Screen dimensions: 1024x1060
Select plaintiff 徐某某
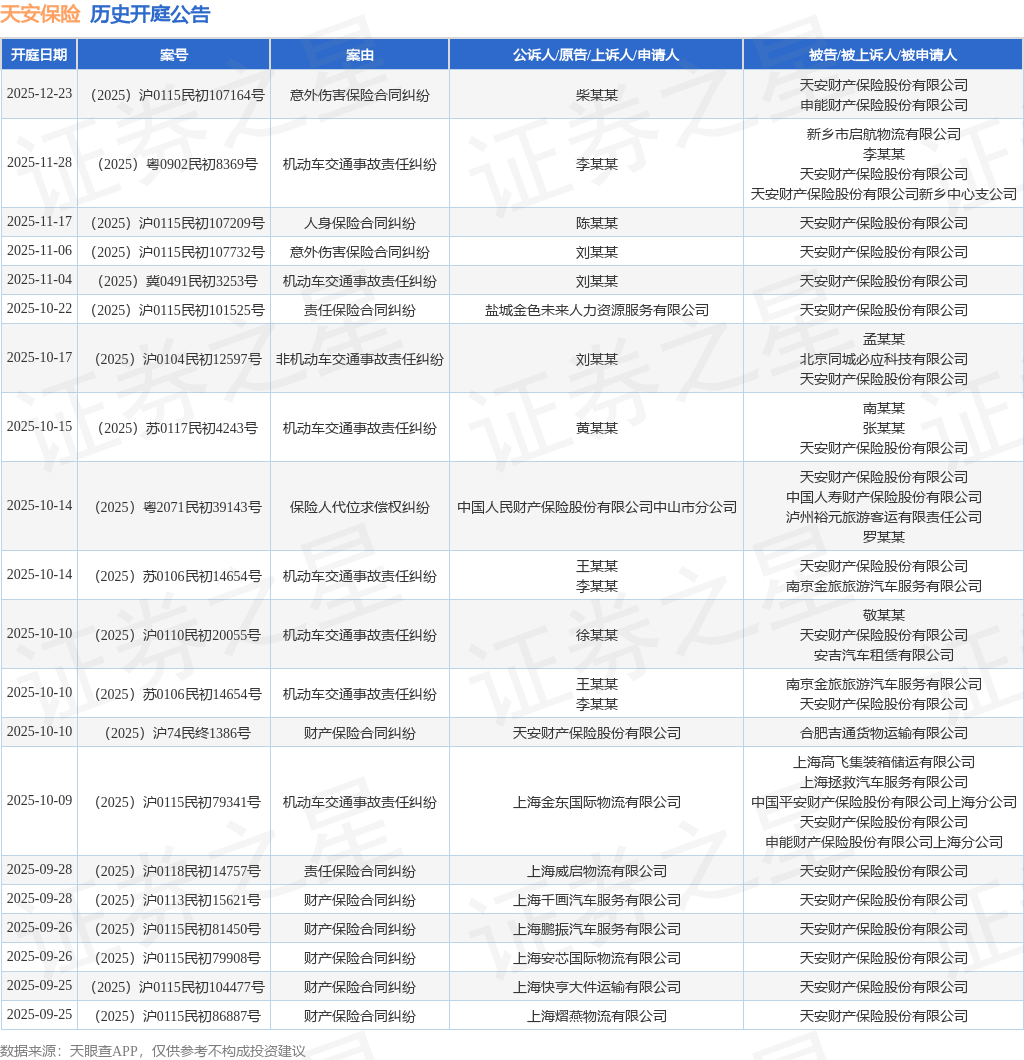point(596,635)
